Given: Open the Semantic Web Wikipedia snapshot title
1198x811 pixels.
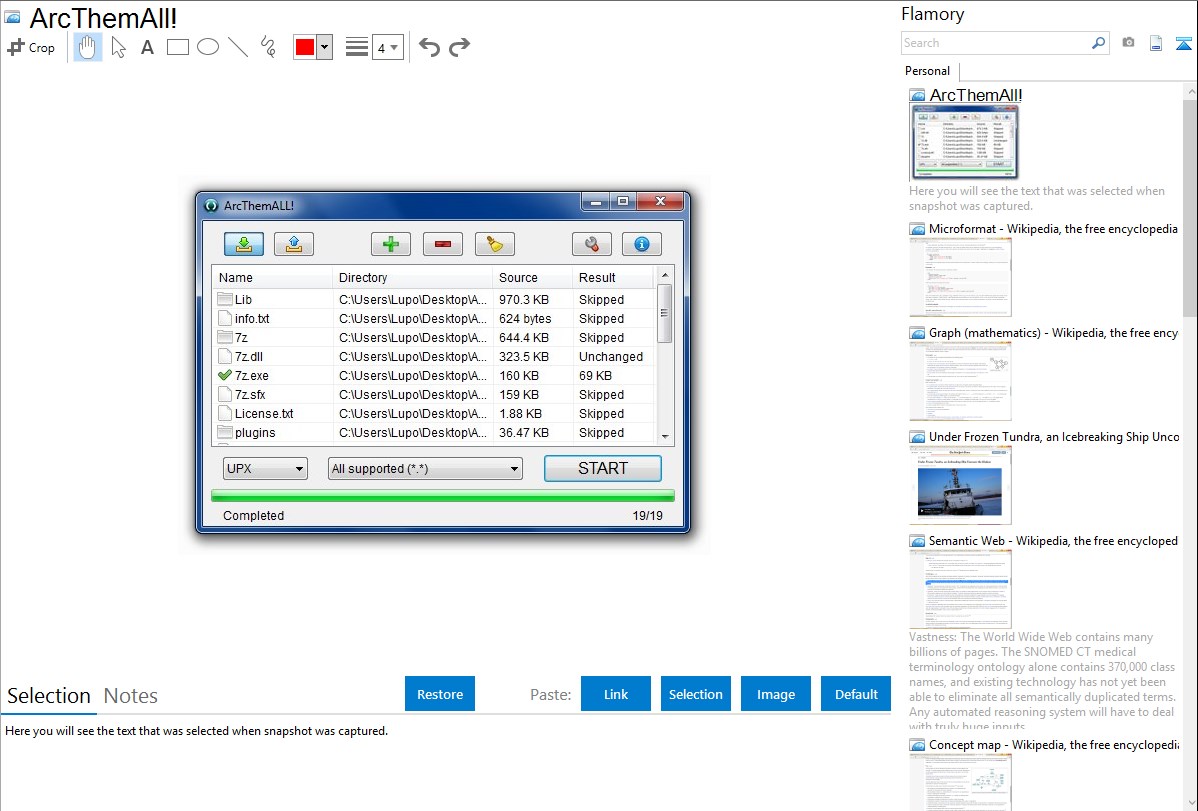Looking at the screenshot, I should click(x=1053, y=540).
